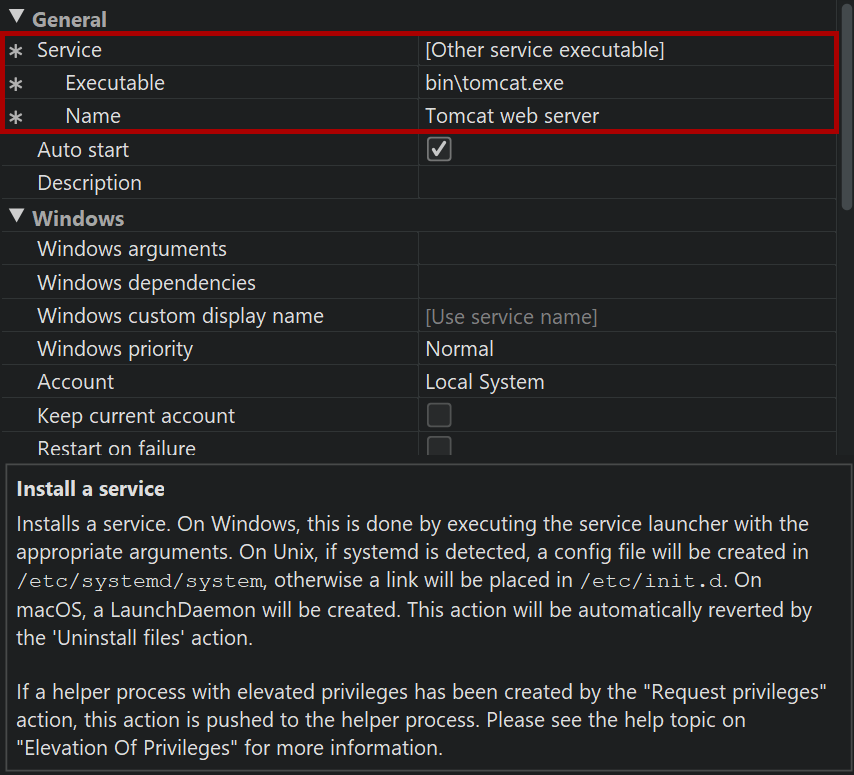
Task: Click the asterisk beside Service
Action: tap(15, 50)
